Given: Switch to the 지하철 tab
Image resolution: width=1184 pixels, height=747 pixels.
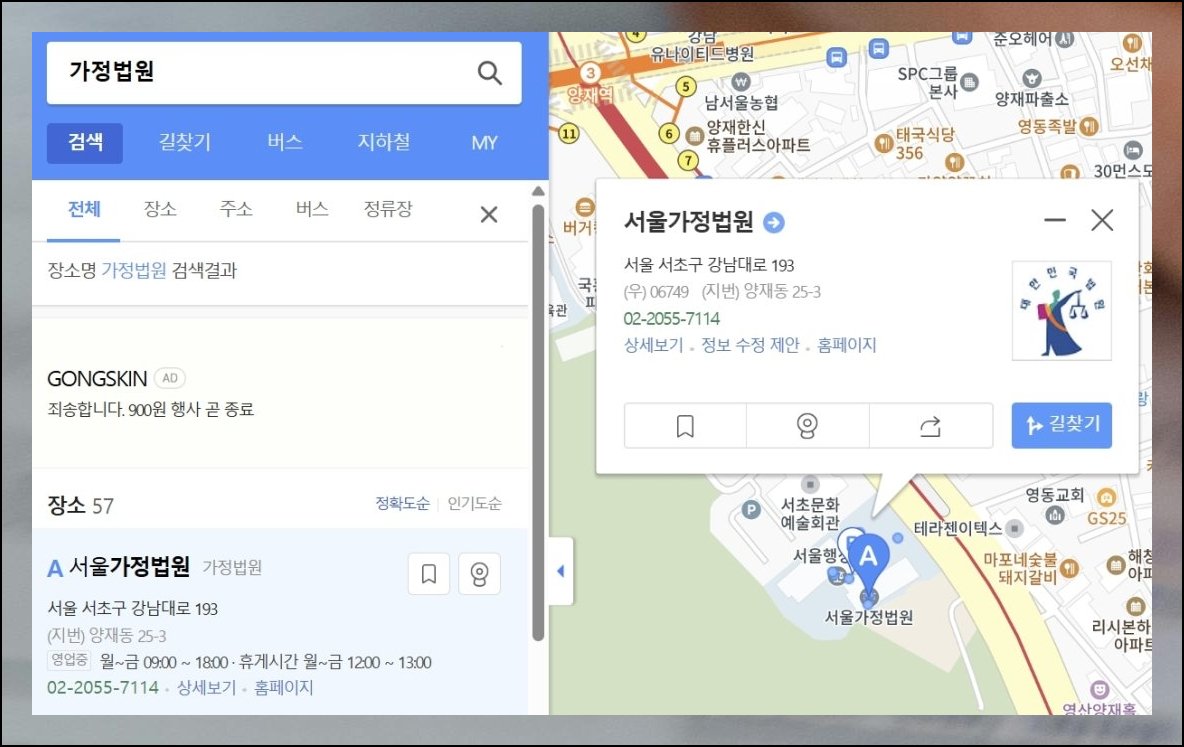Looking at the screenshot, I should coord(384,142).
